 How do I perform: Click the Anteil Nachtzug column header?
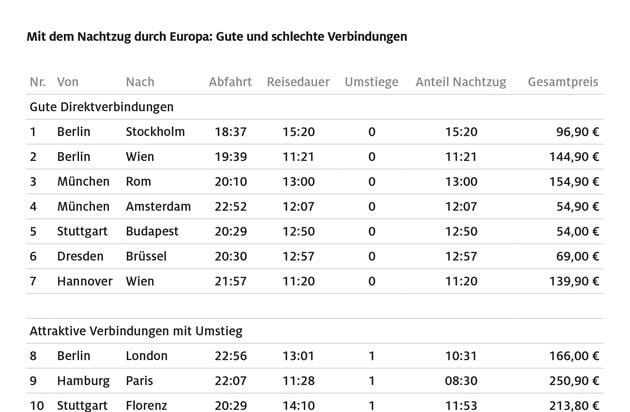461,82
